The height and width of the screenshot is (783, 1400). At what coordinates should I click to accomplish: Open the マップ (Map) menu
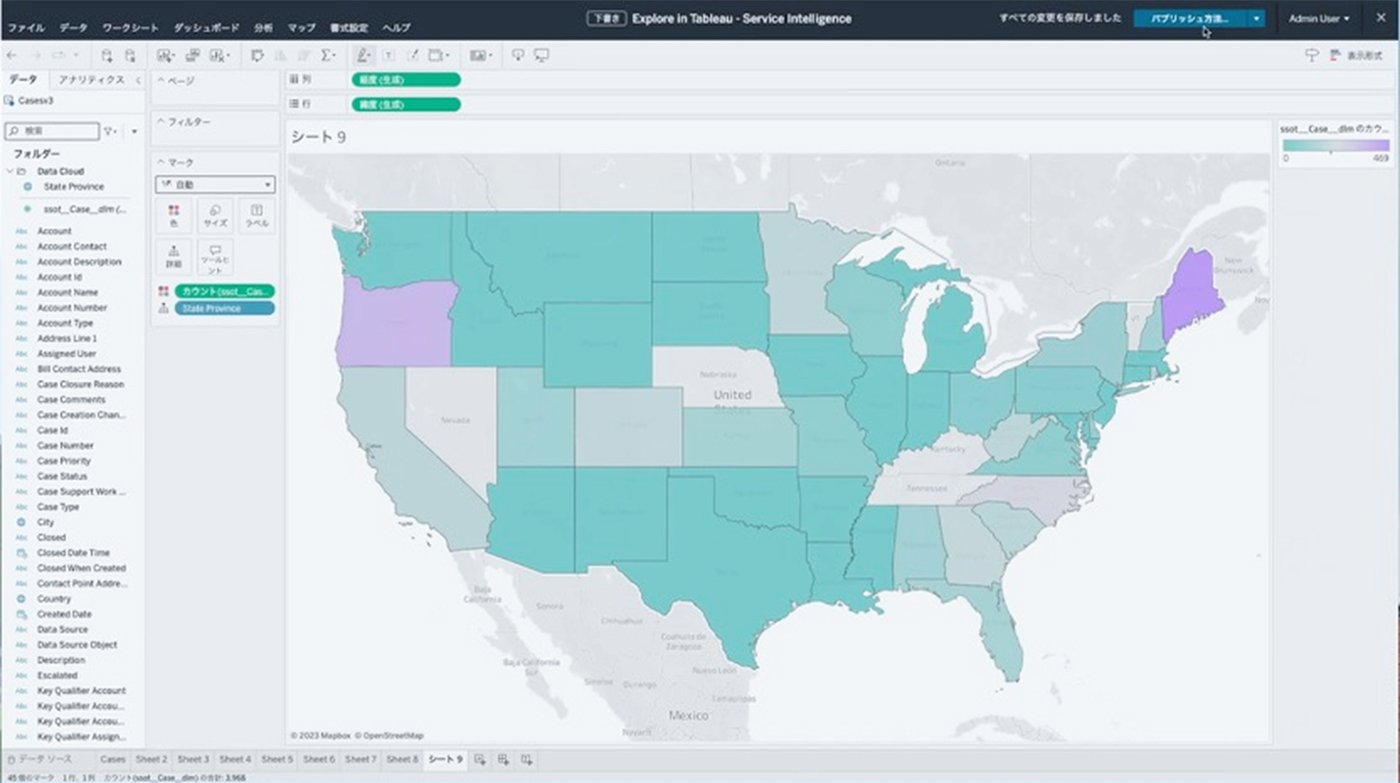(301, 28)
